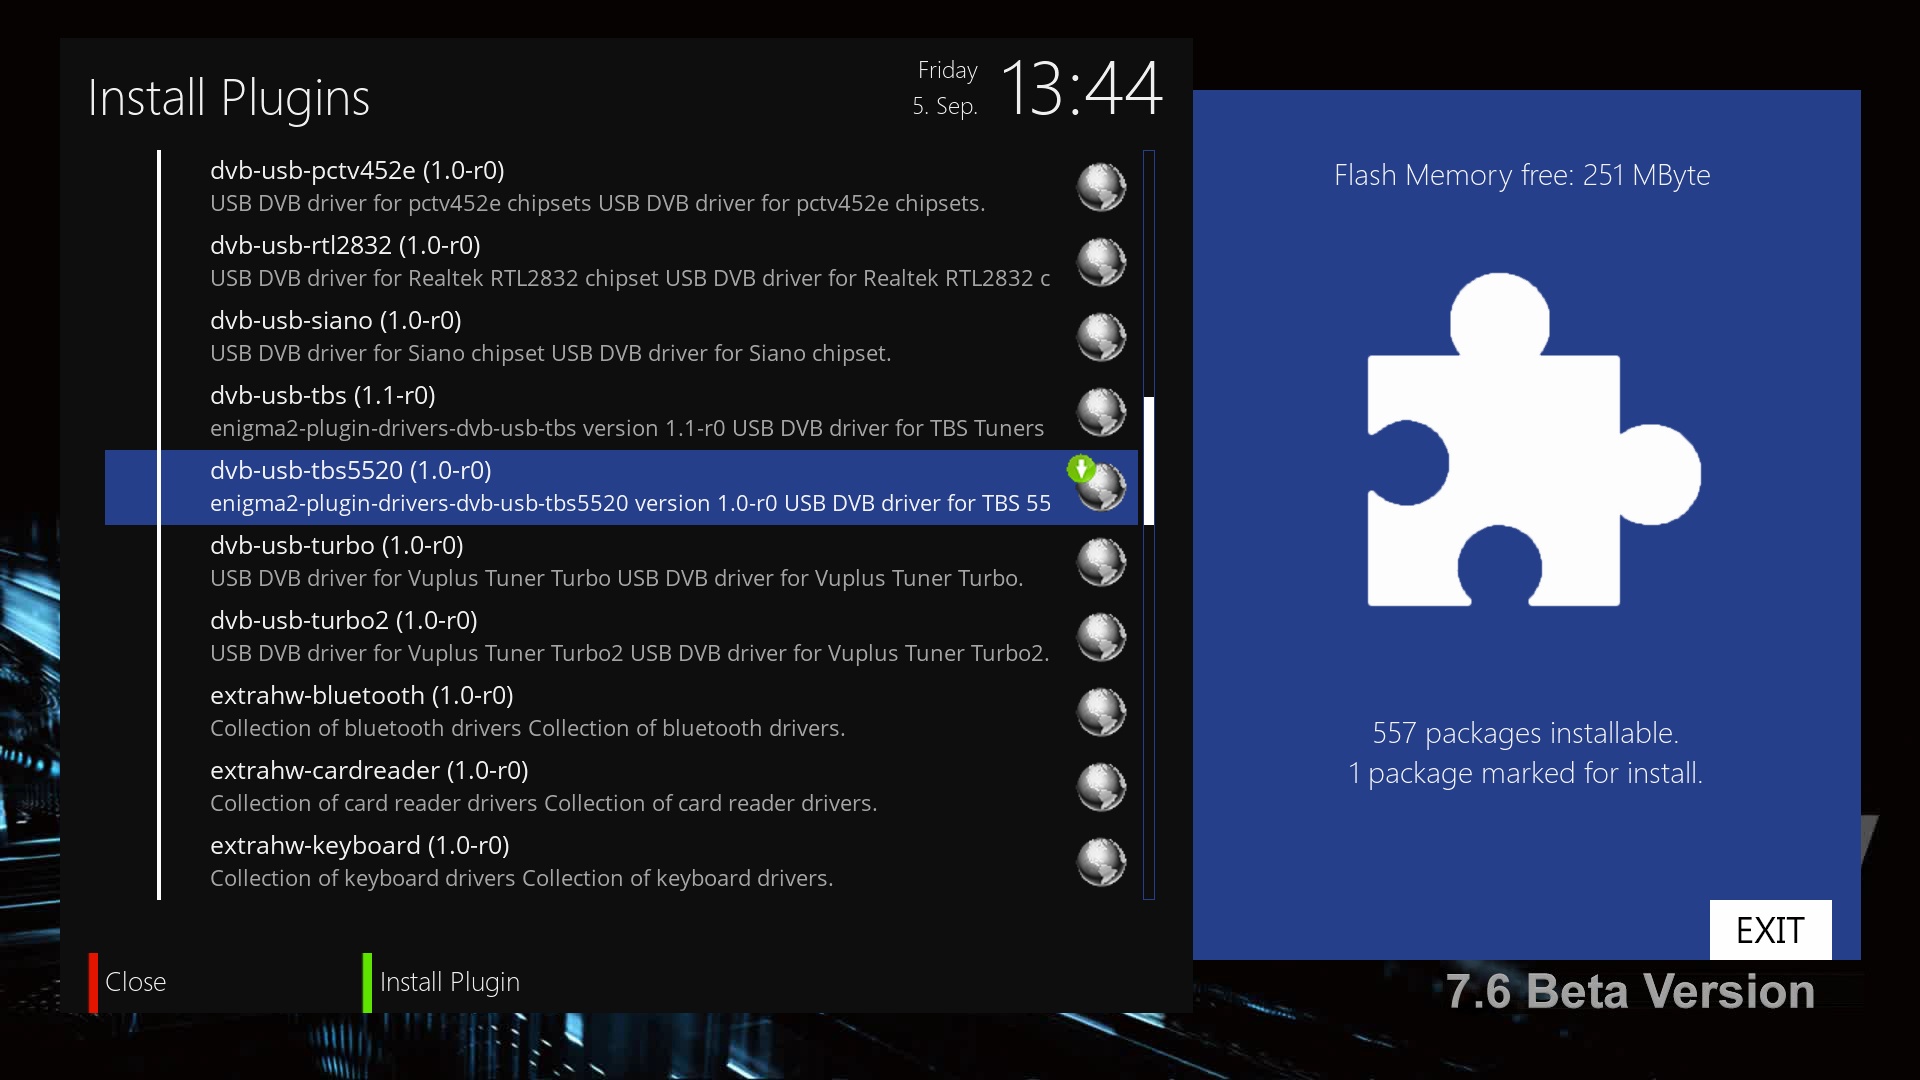Click globe icon for dvb-usb-rtl2832
This screenshot has height=1080, width=1920.
(1101, 262)
